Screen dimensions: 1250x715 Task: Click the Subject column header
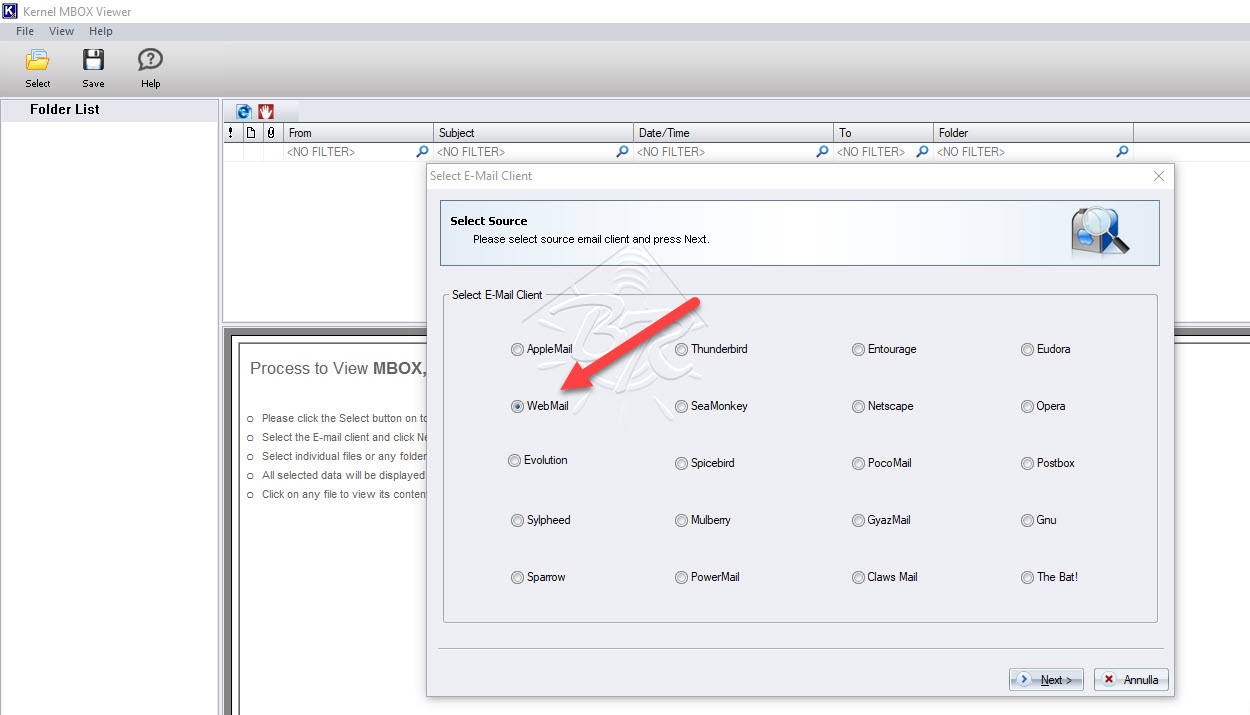(533, 132)
